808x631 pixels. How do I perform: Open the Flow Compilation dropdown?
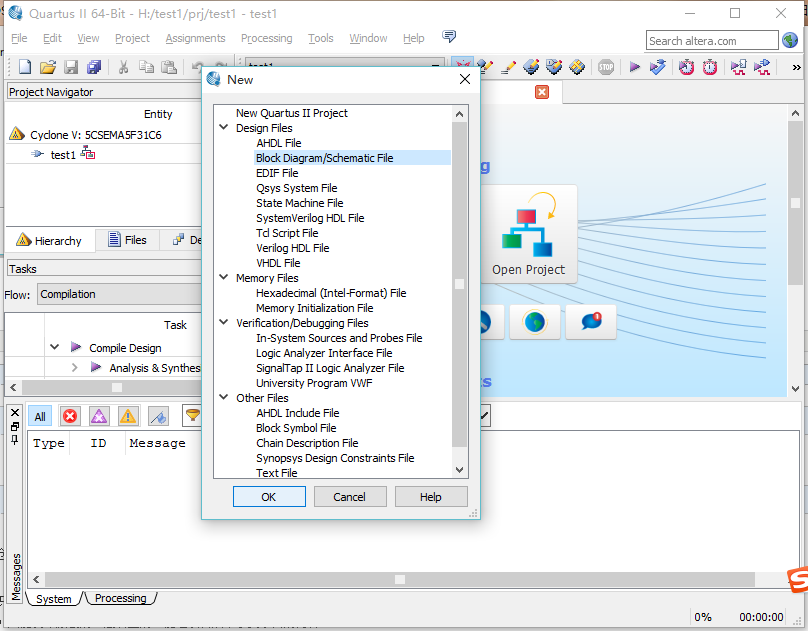click(x=120, y=294)
